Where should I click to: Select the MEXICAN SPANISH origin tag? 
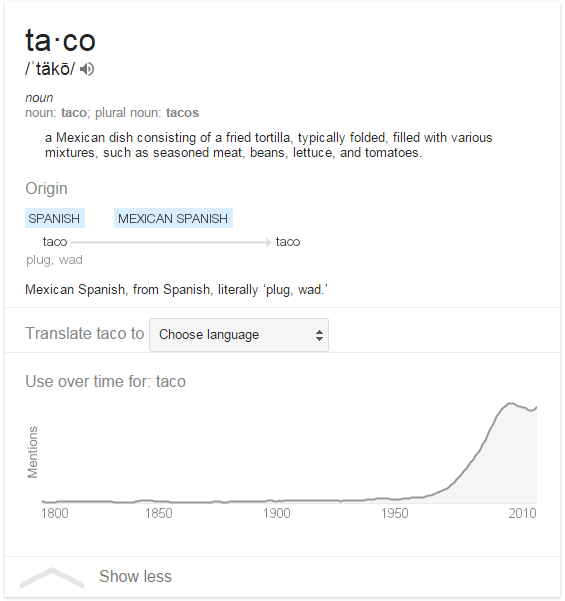(x=173, y=218)
